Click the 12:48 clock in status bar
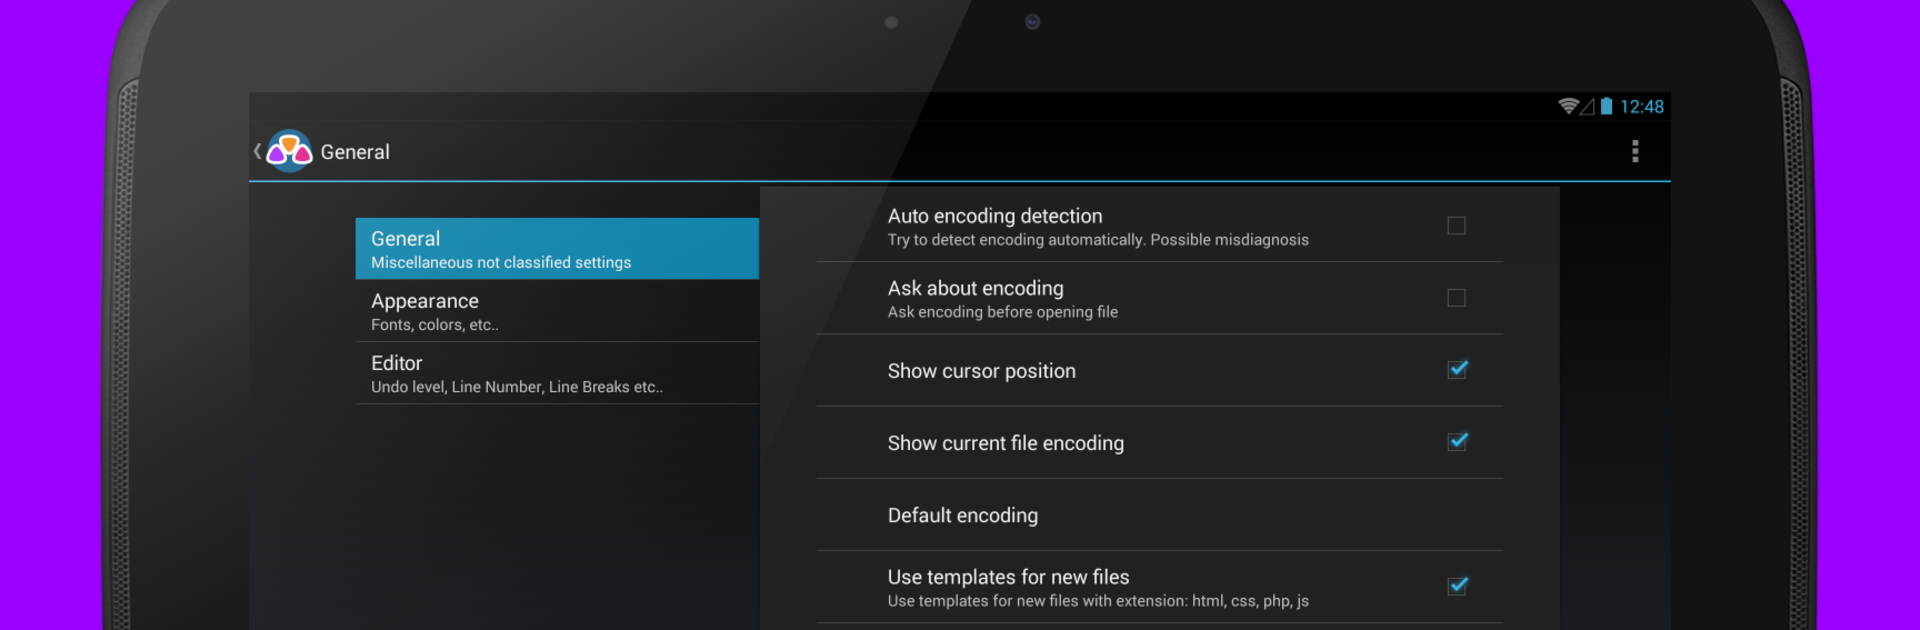Image resolution: width=1920 pixels, height=630 pixels. point(1641,106)
